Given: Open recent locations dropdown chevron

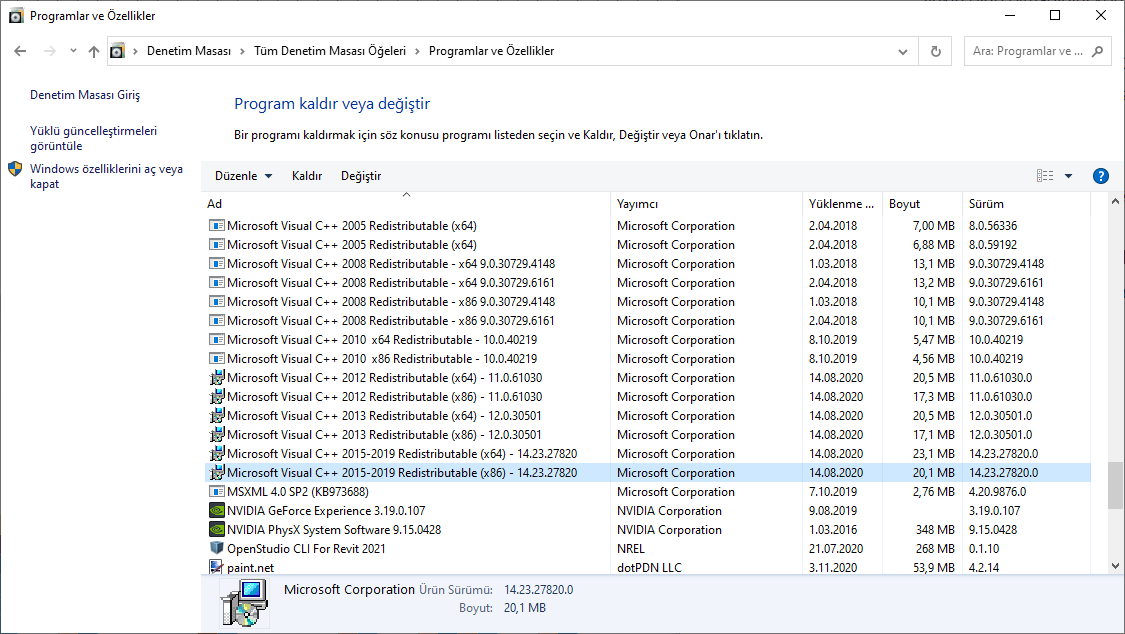Looking at the screenshot, I should tap(73, 51).
